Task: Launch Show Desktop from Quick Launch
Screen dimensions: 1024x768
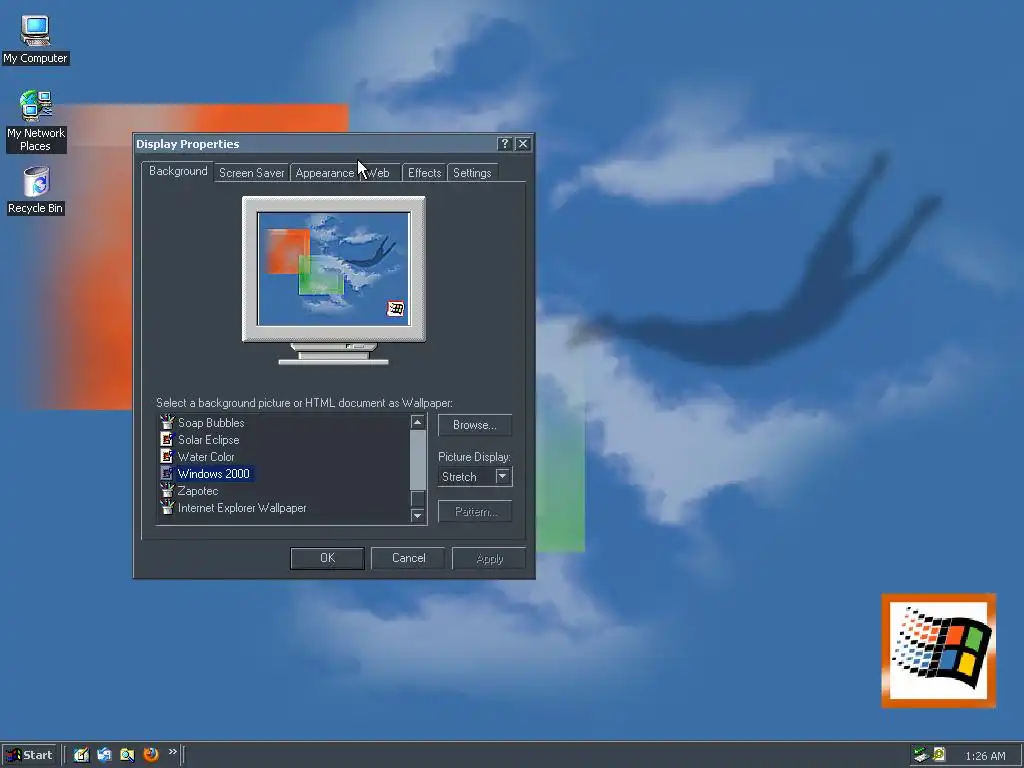Action: coord(81,755)
